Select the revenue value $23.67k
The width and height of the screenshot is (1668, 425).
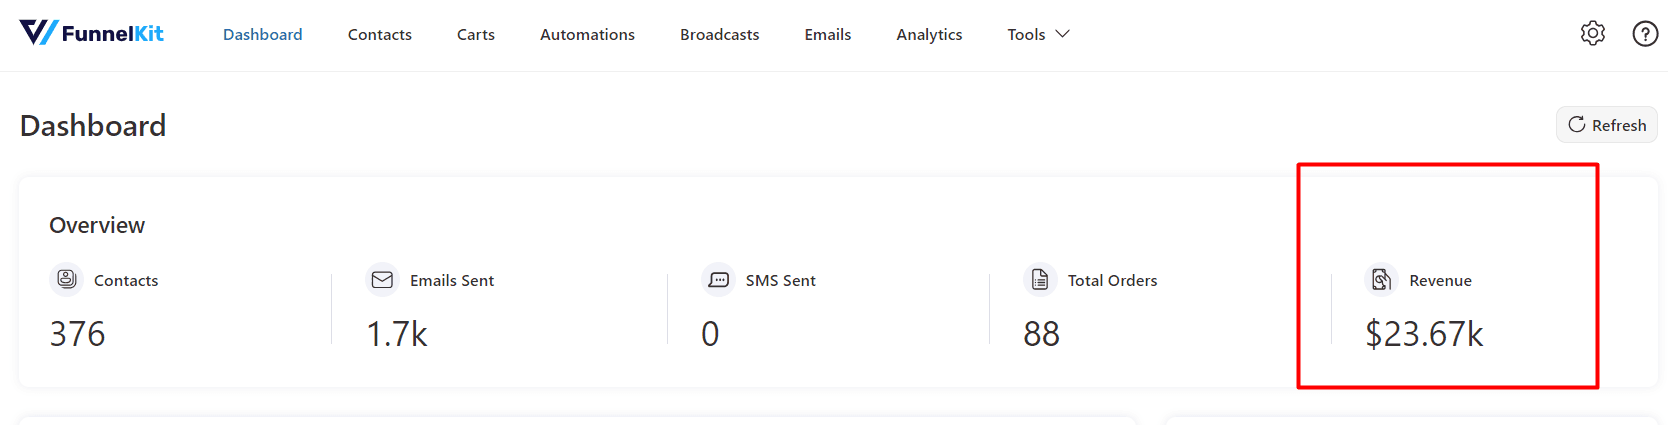tap(1424, 334)
